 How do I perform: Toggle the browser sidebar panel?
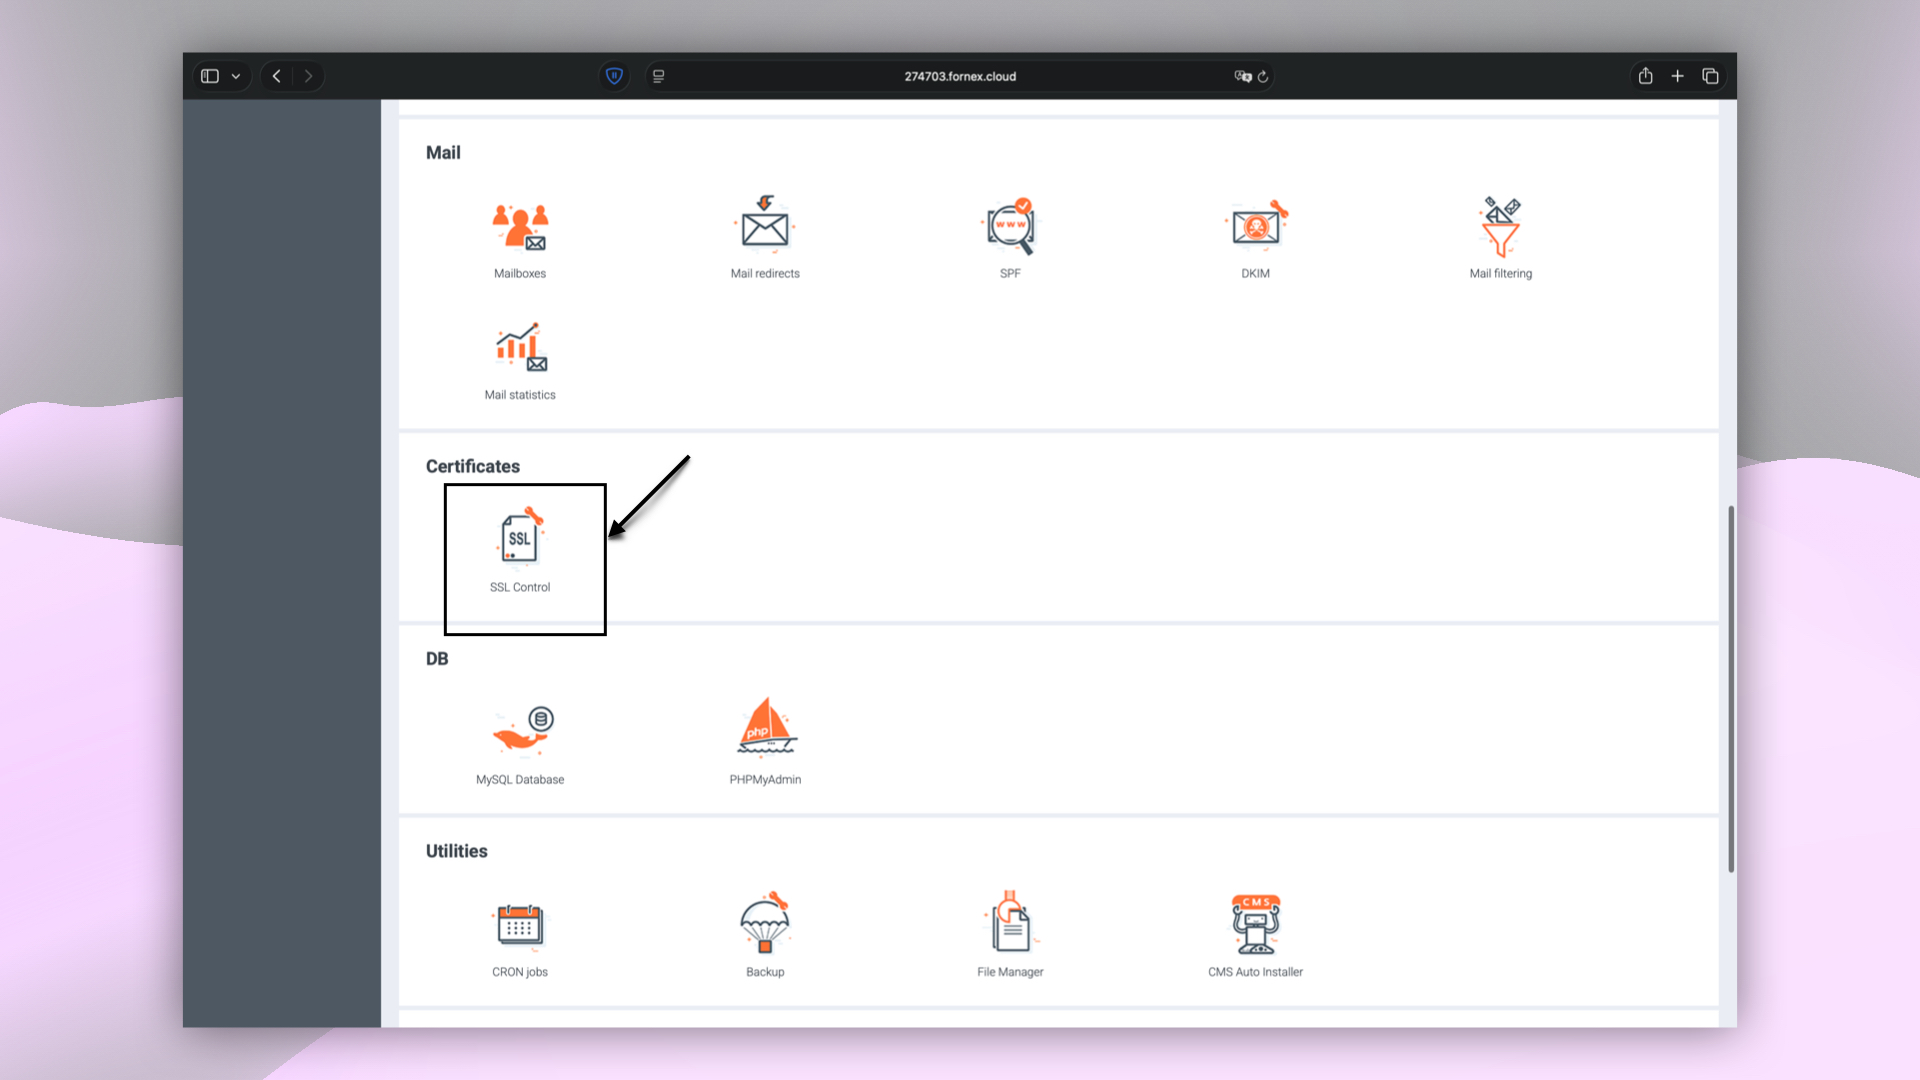(210, 76)
